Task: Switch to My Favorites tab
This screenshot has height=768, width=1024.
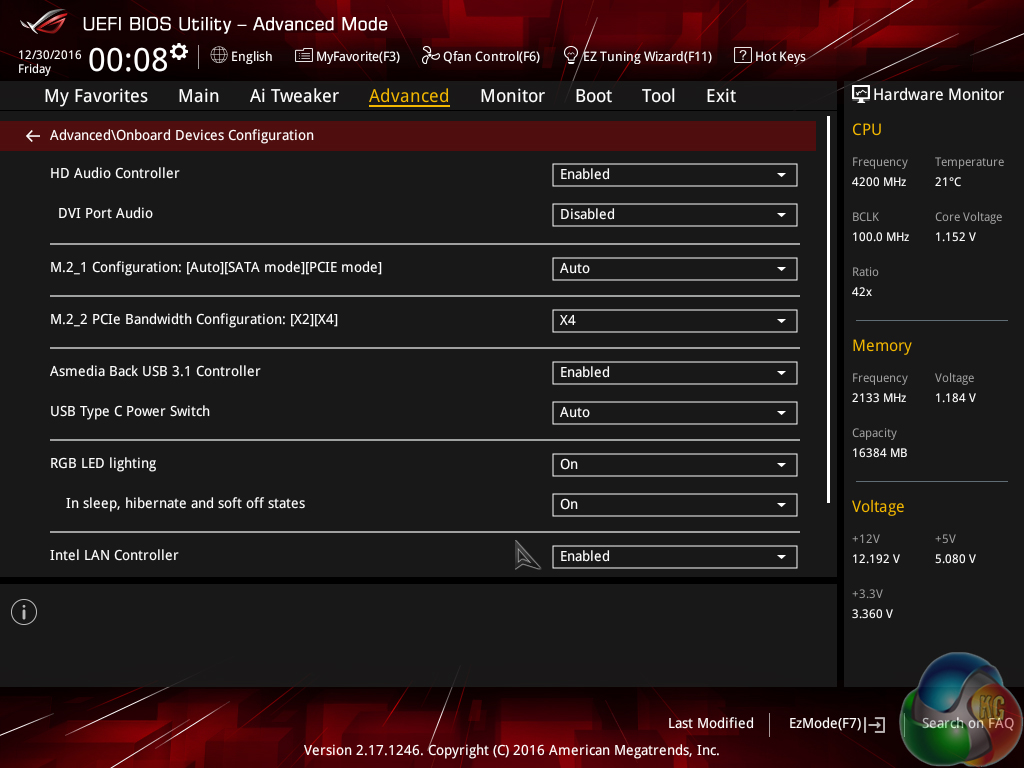Action: click(x=96, y=96)
